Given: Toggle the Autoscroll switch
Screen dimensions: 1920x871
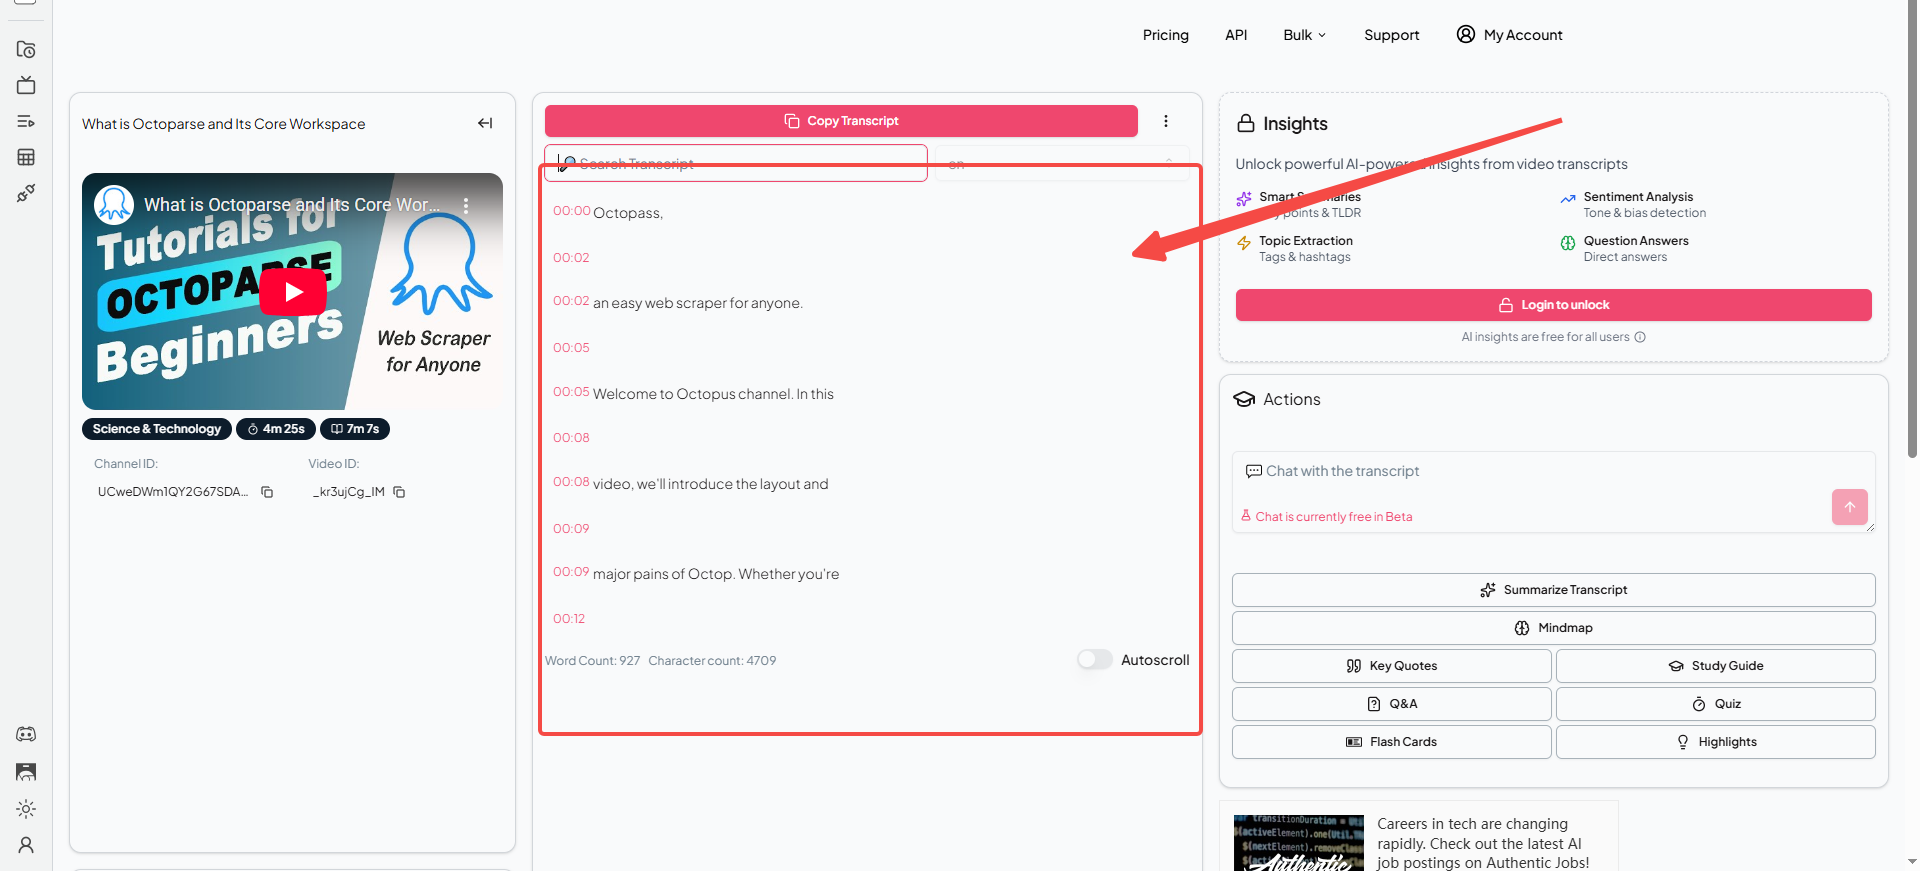Looking at the screenshot, I should tap(1094, 660).
